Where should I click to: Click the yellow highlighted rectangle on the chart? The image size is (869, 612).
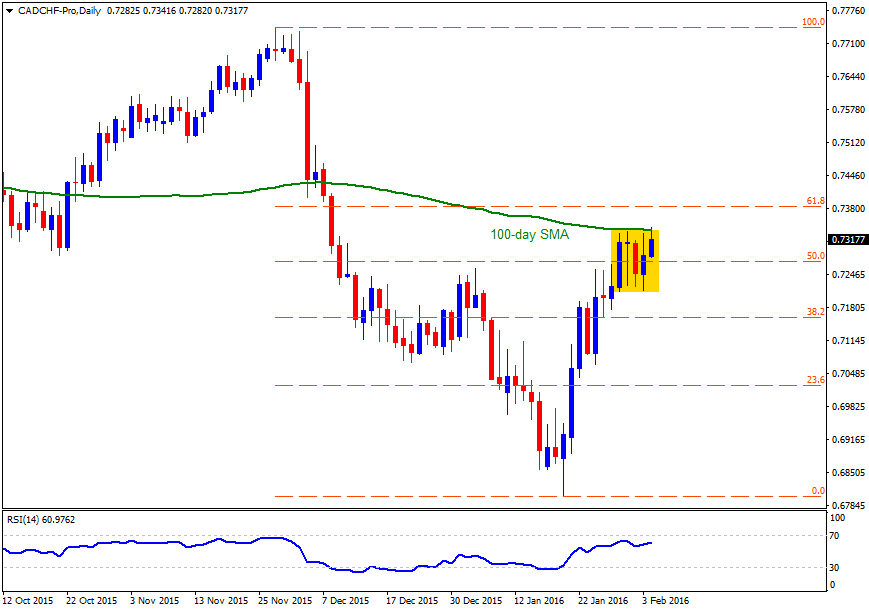[x=635, y=261]
